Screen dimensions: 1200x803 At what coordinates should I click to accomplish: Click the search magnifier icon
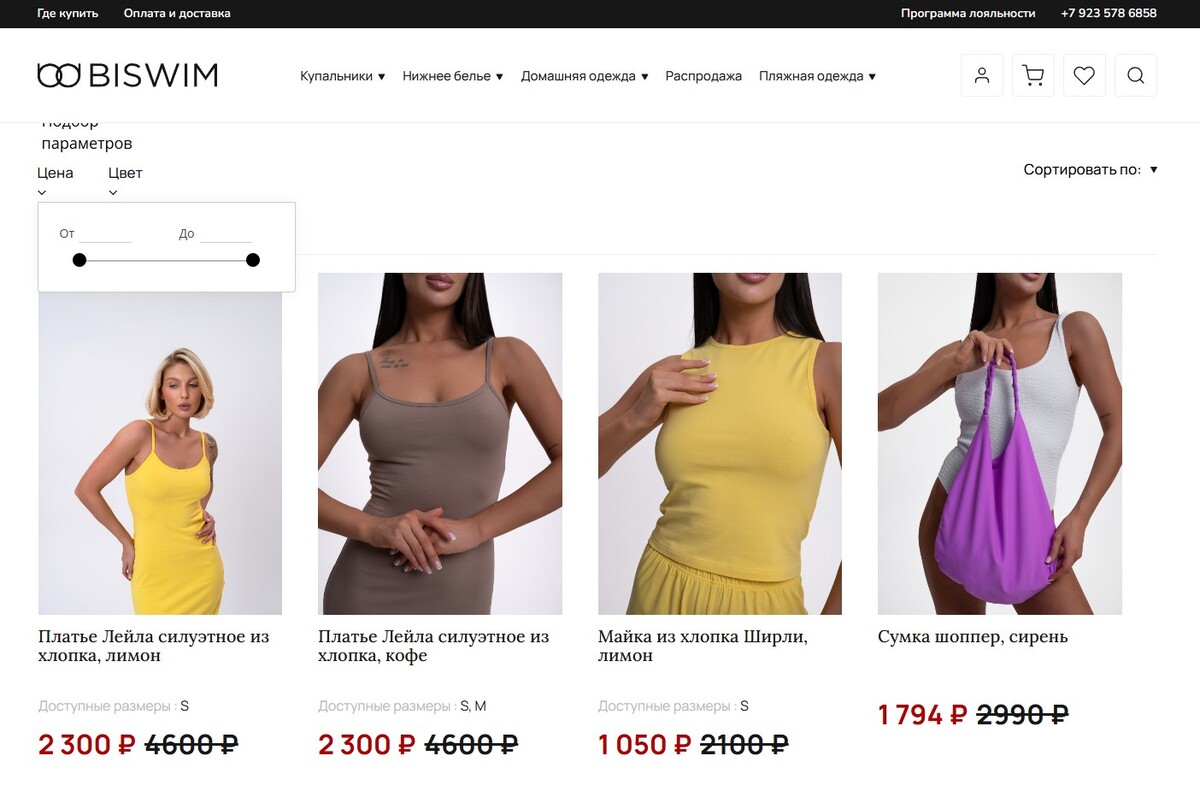click(1135, 75)
